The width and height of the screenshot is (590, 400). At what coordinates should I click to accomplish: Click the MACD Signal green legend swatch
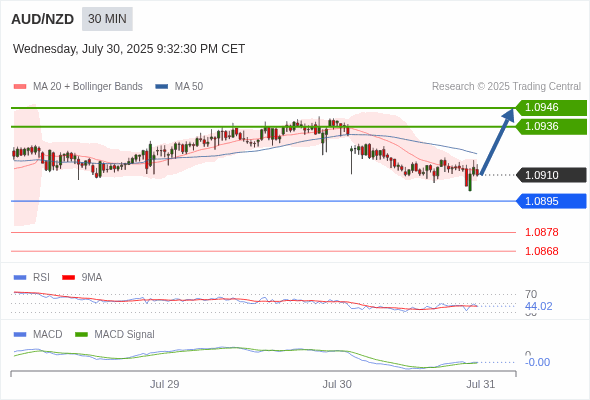tap(81, 335)
